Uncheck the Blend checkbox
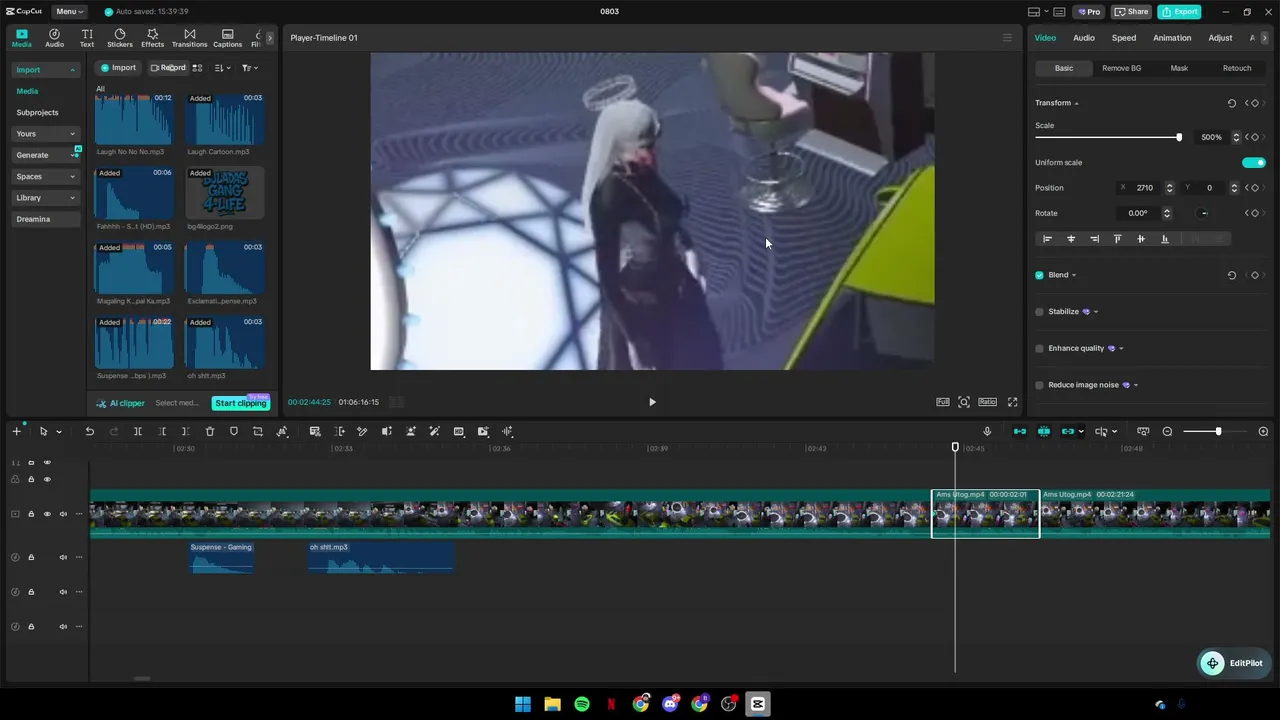Image resolution: width=1280 pixels, height=720 pixels. (x=1039, y=275)
